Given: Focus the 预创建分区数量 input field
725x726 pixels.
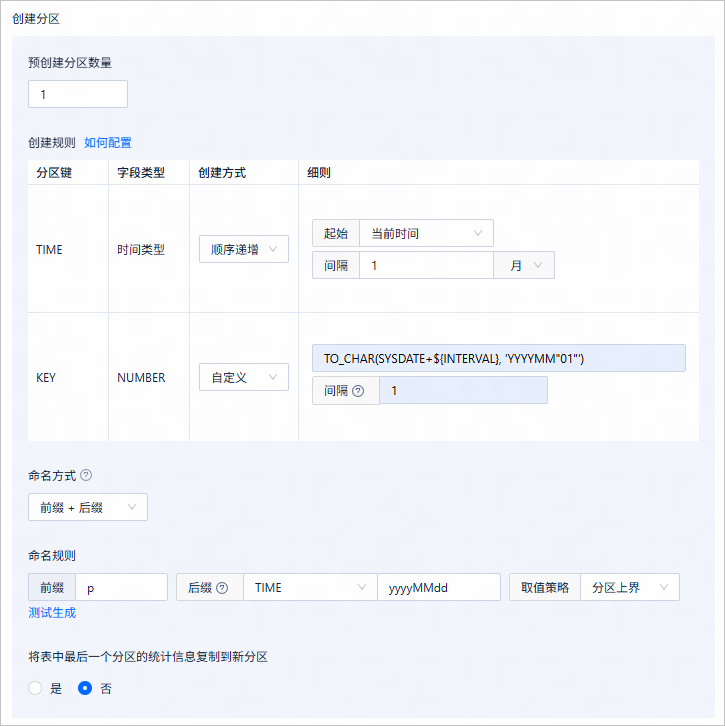Looking at the screenshot, I should (x=78, y=94).
